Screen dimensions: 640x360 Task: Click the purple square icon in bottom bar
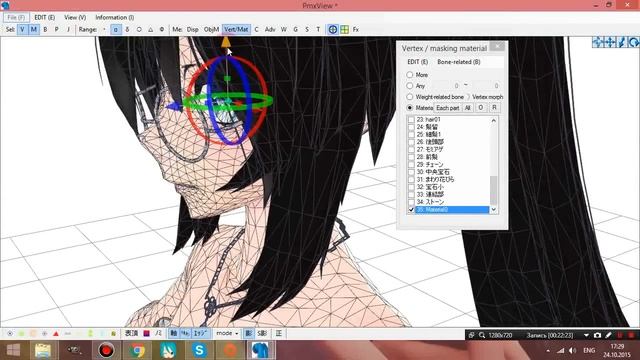tap(147, 333)
